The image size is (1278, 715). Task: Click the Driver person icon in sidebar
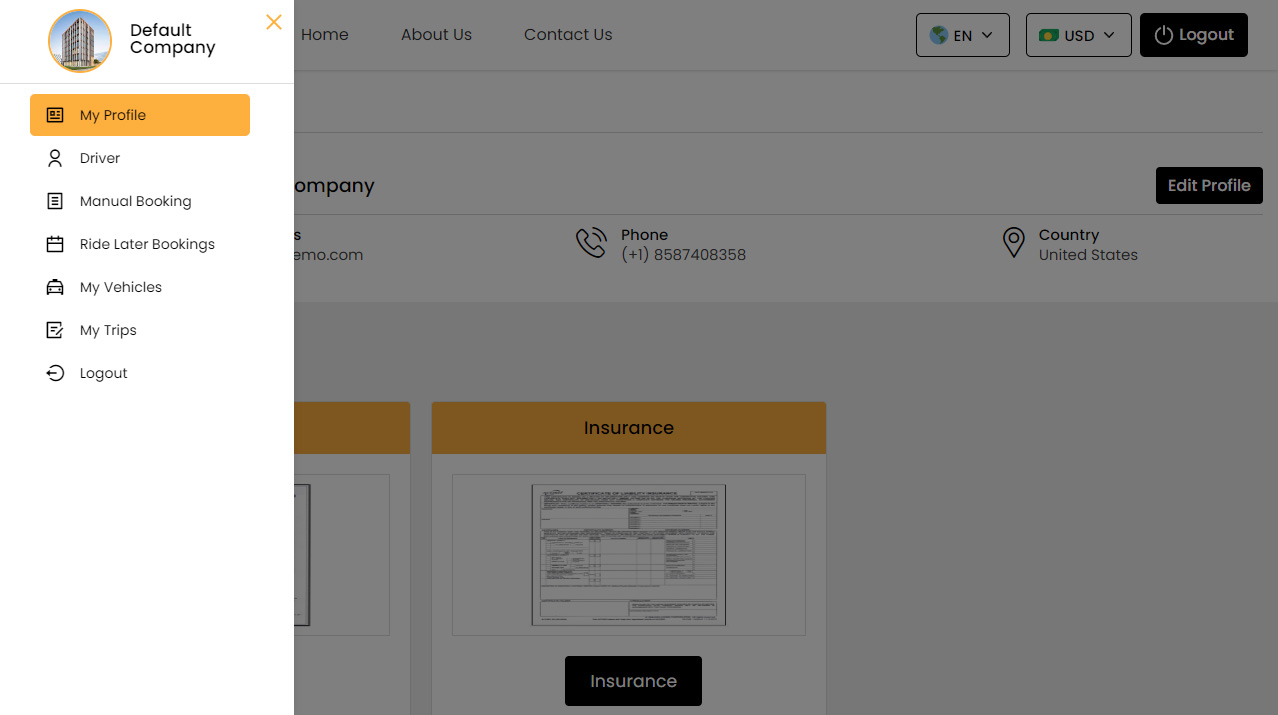pos(55,158)
